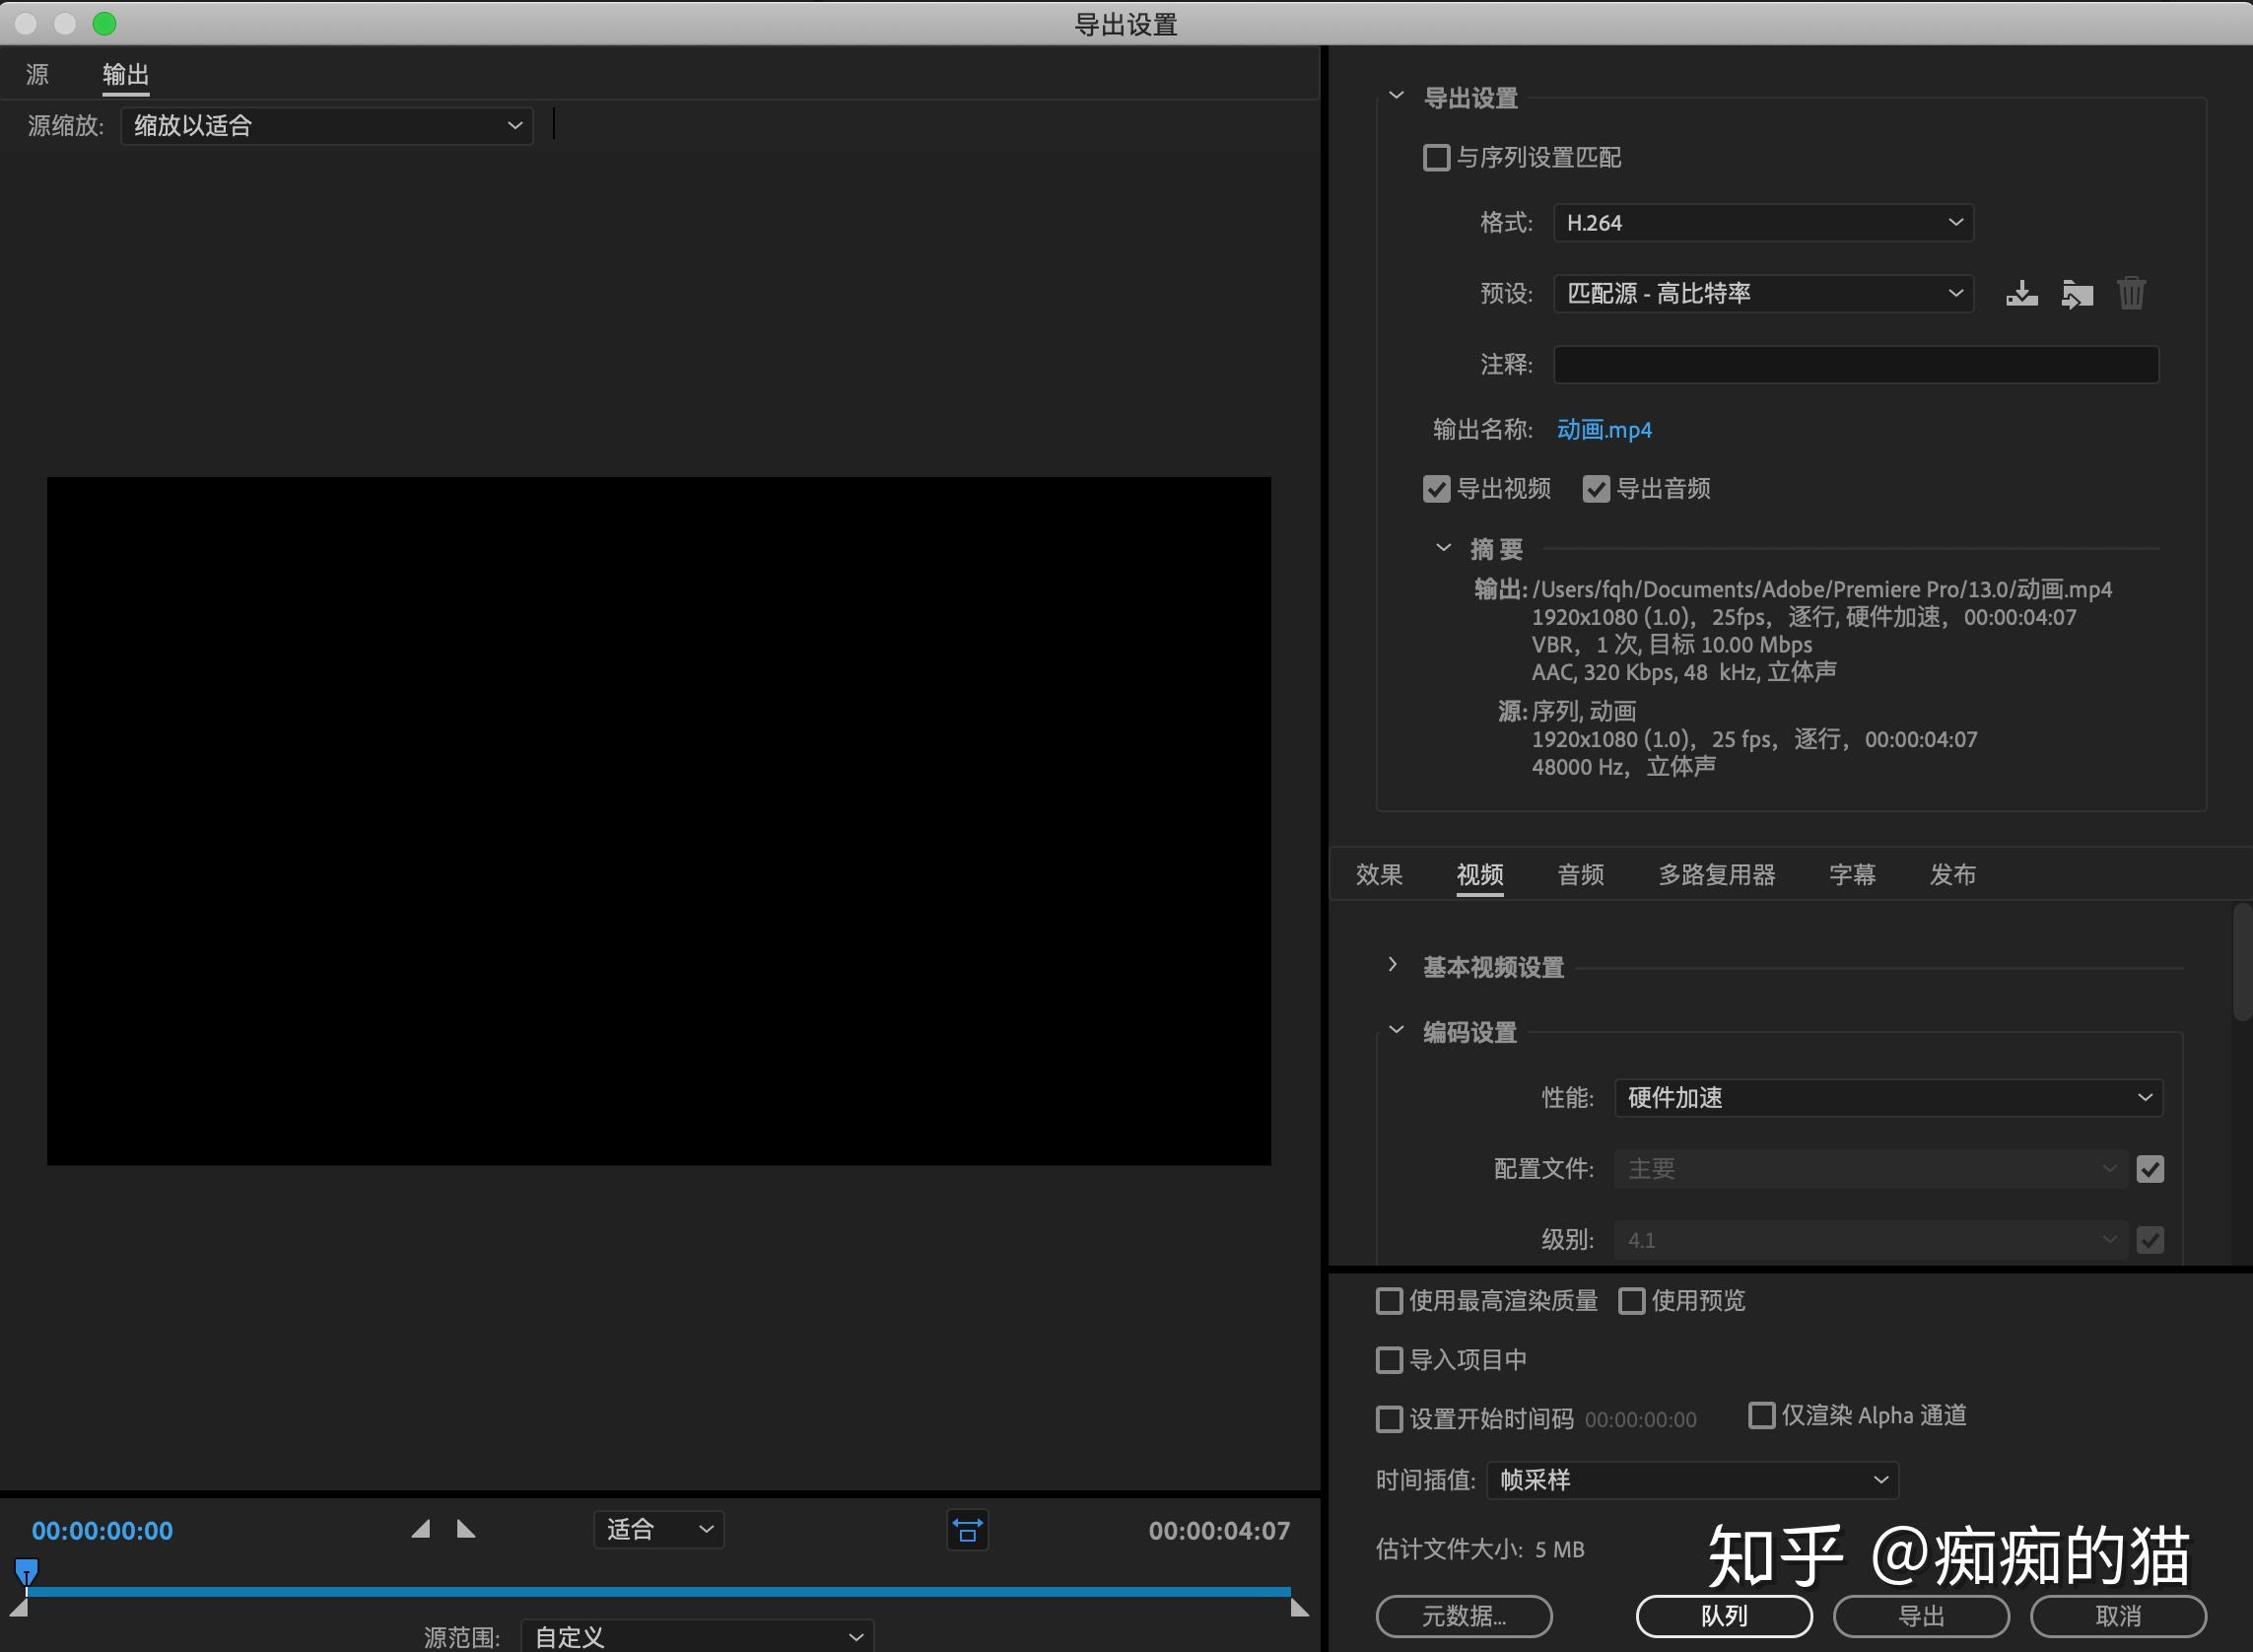
Task: Open the 适合 zoom level dropdown
Action: pos(659,1529)
